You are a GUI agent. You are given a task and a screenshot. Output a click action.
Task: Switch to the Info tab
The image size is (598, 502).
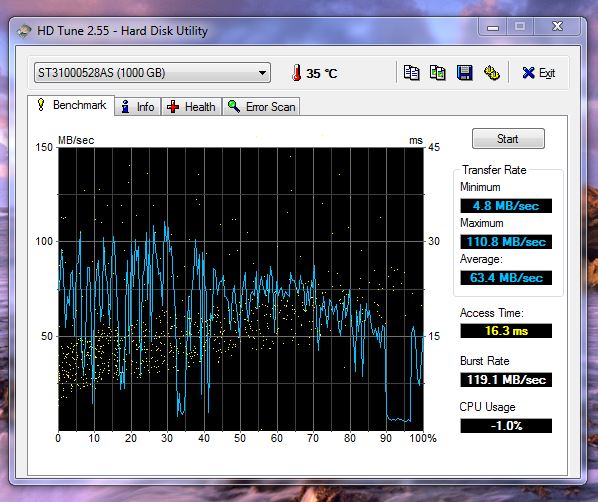click(x=138, y=106)
